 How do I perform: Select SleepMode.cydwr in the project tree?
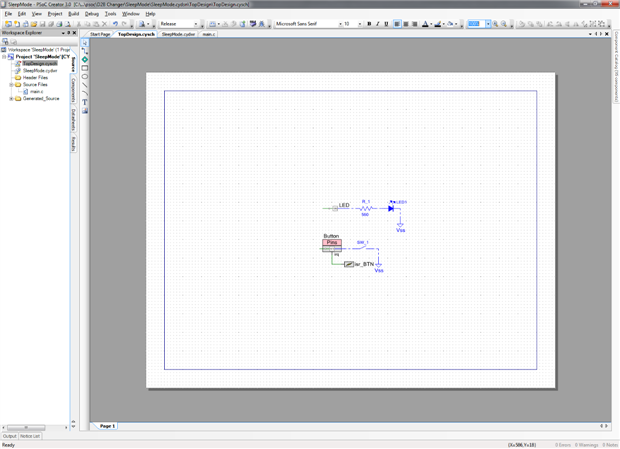point(40,71)
